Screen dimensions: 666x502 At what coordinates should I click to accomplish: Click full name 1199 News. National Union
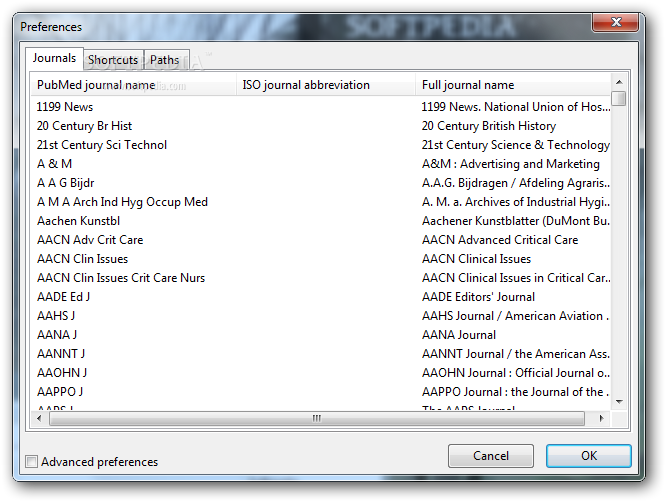tap(516, 107)
